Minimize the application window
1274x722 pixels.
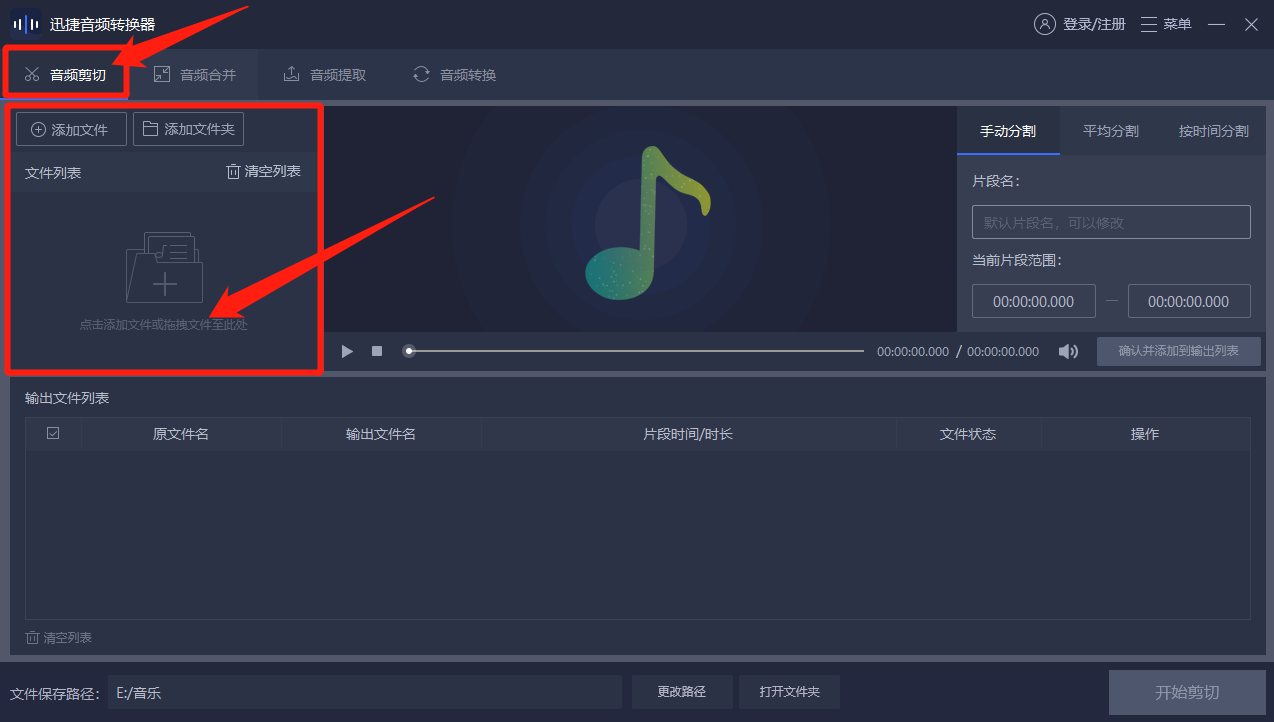(x=1216, y=24)
